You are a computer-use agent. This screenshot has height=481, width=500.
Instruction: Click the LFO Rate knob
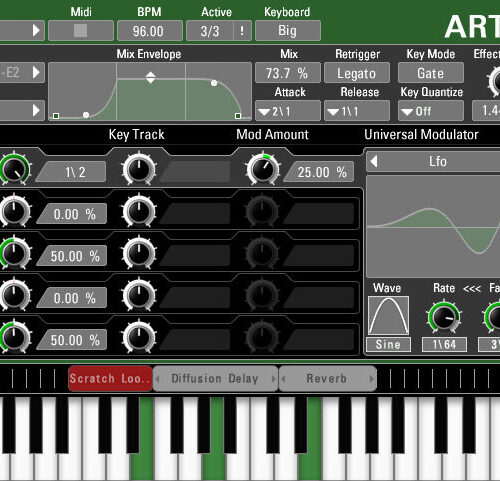(444, 316)
